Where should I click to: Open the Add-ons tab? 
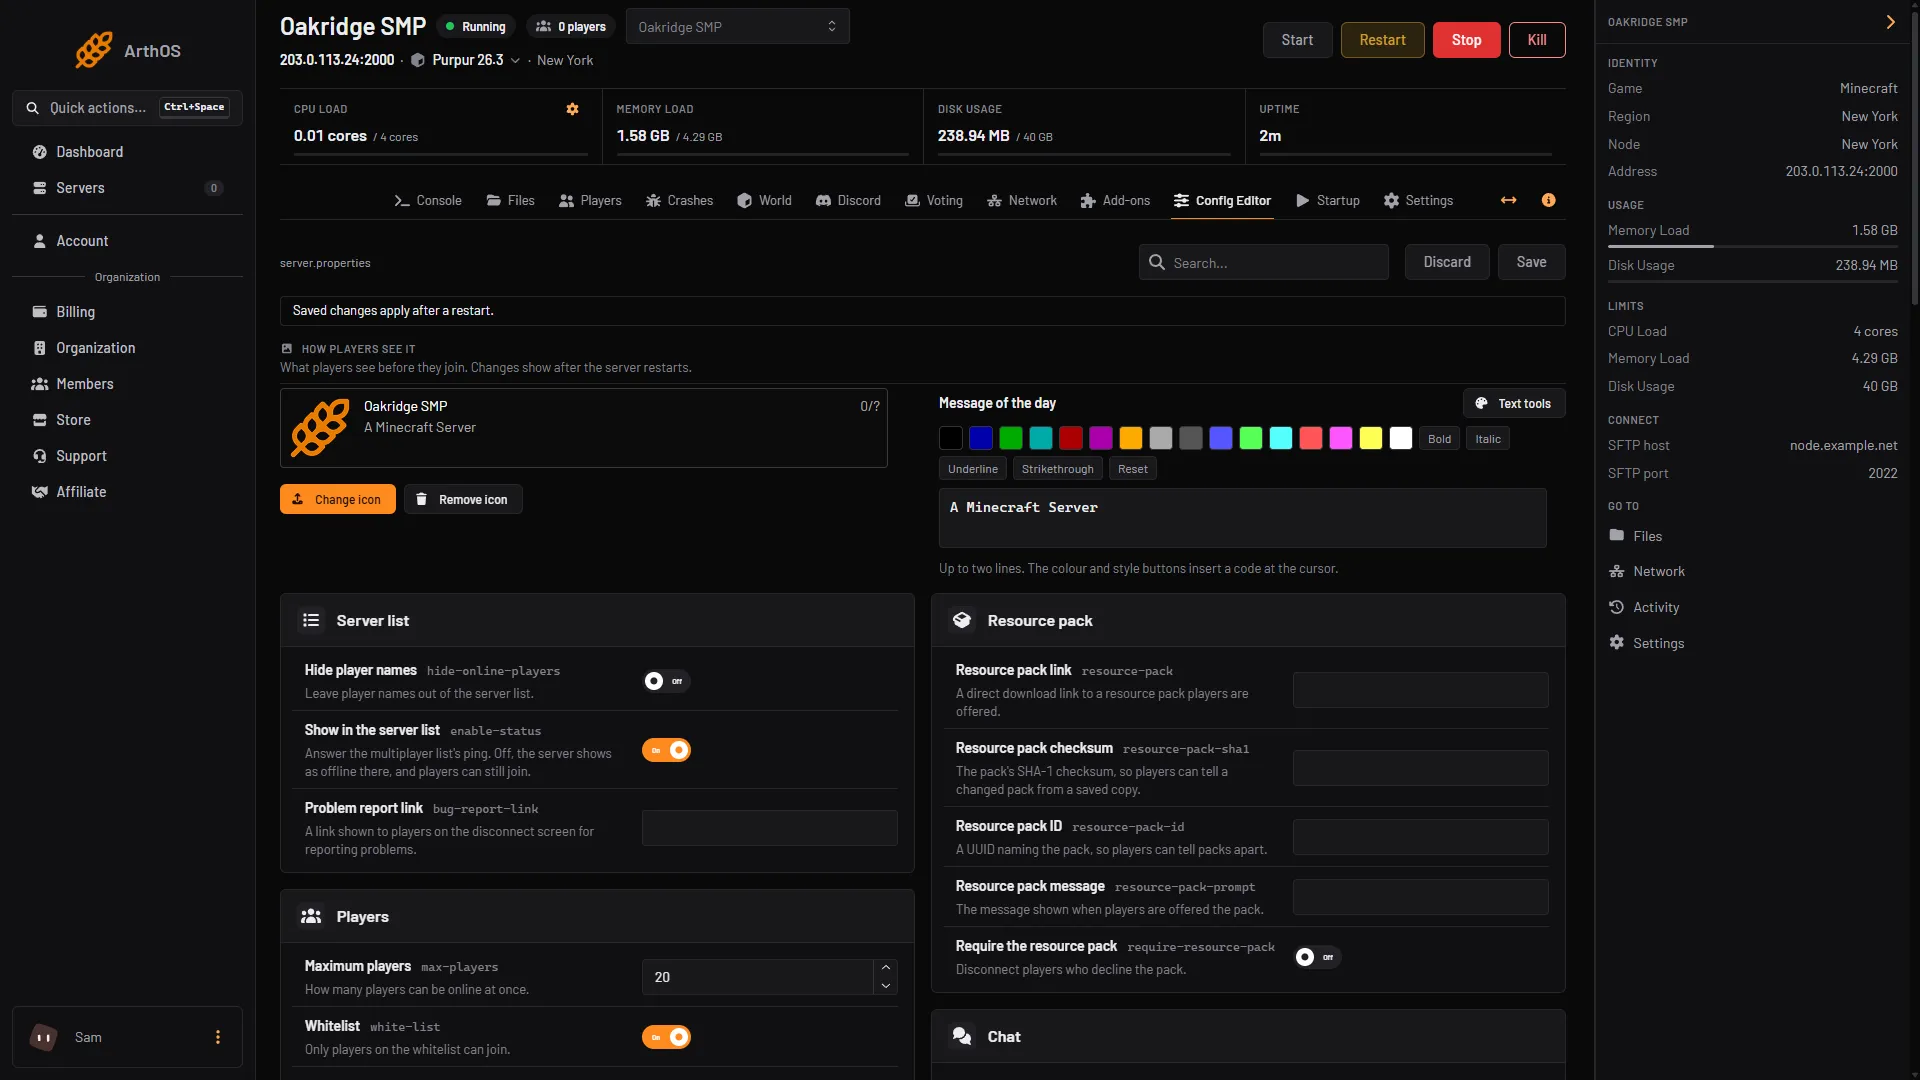[1115, 200]
